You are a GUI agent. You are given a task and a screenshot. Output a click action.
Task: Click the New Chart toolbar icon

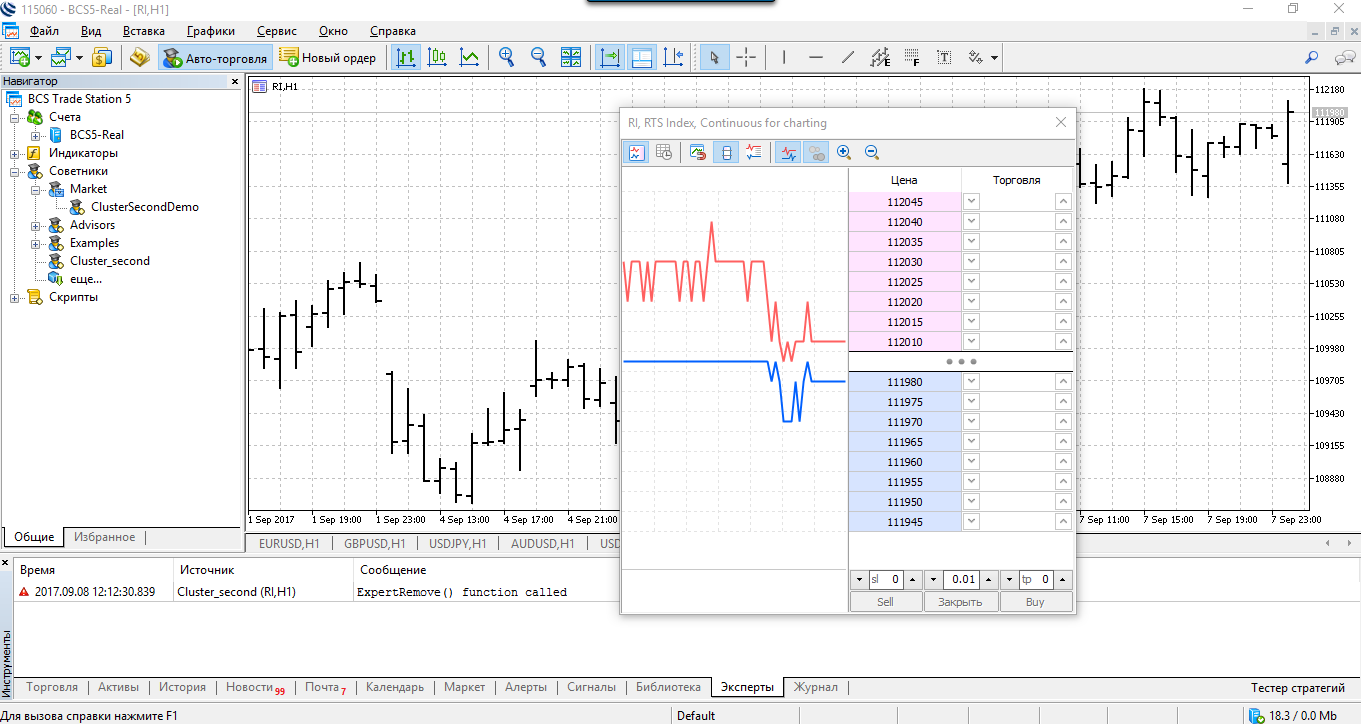point(20,57)
